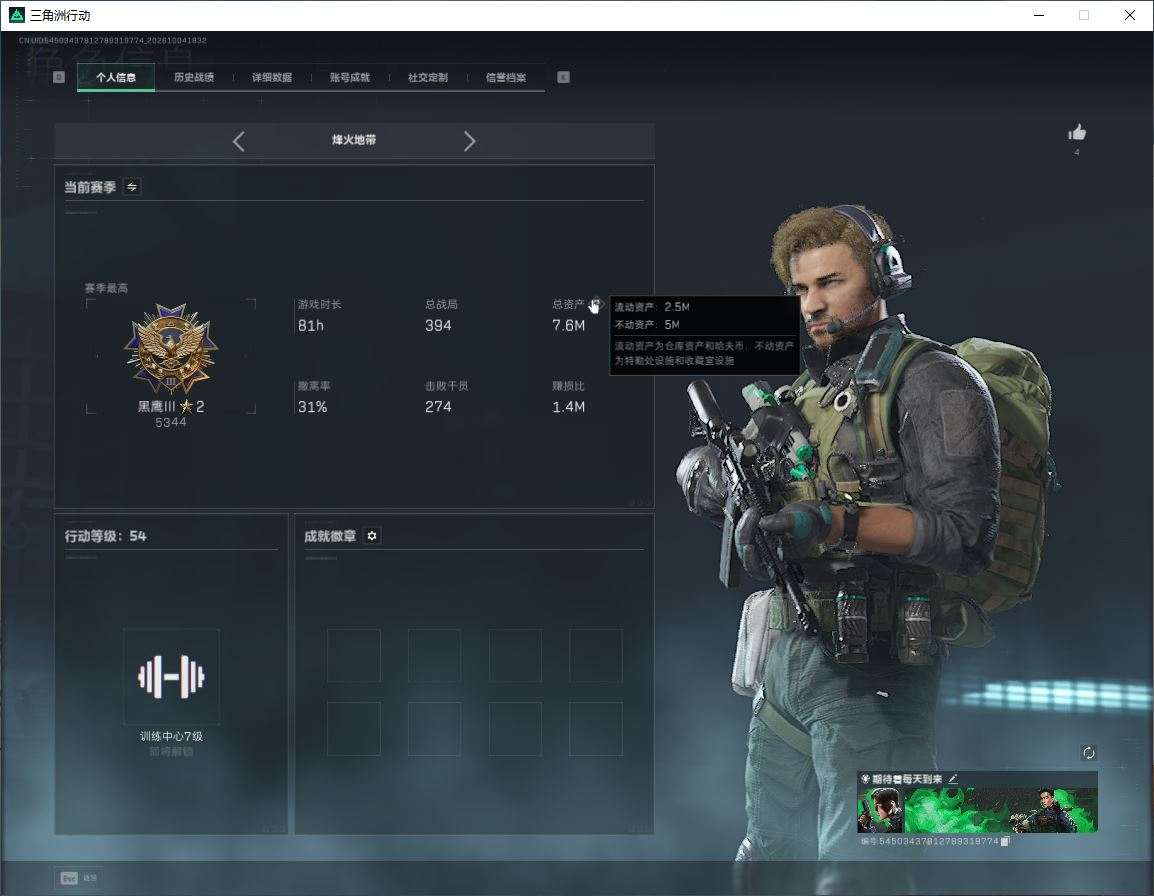Give a thumbs-up like to this profile
1154x896 pixels.
(1077, 133)
